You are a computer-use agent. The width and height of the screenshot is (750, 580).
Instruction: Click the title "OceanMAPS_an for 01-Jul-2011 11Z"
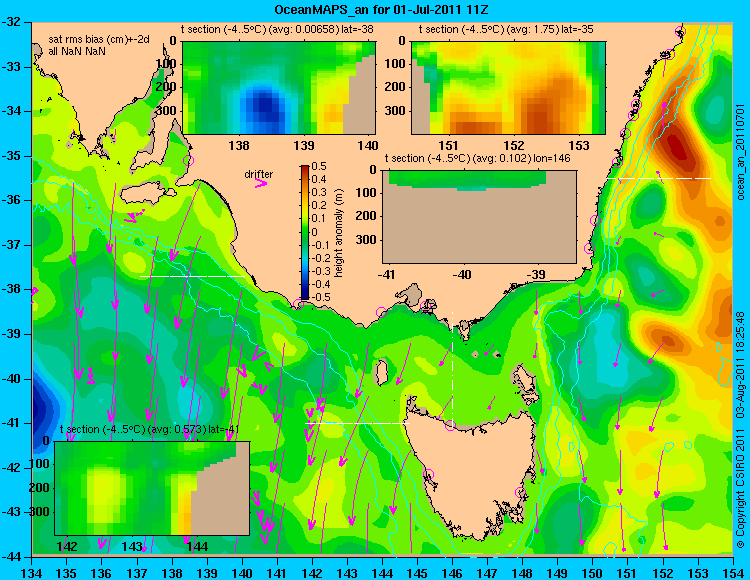click(x=381, y=10)
